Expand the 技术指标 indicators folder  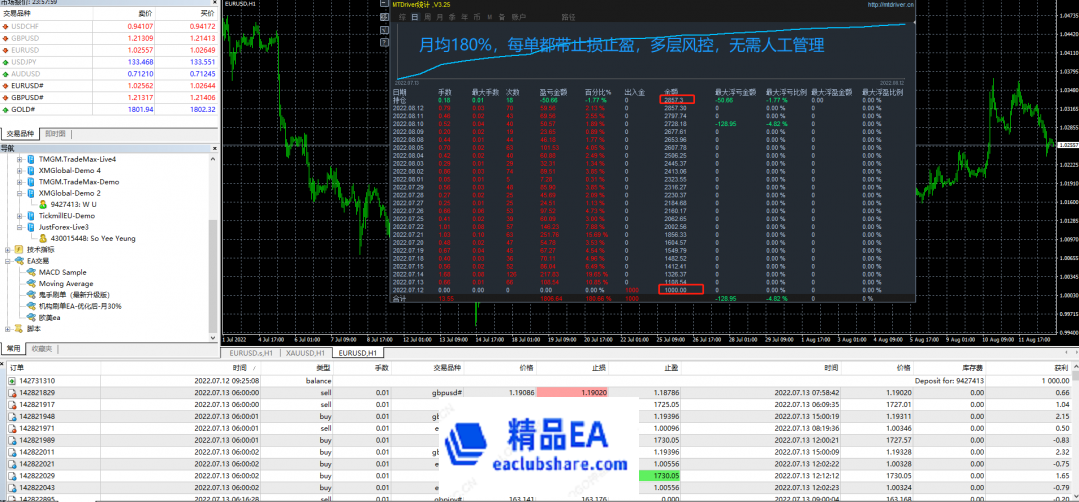(8, 249)
